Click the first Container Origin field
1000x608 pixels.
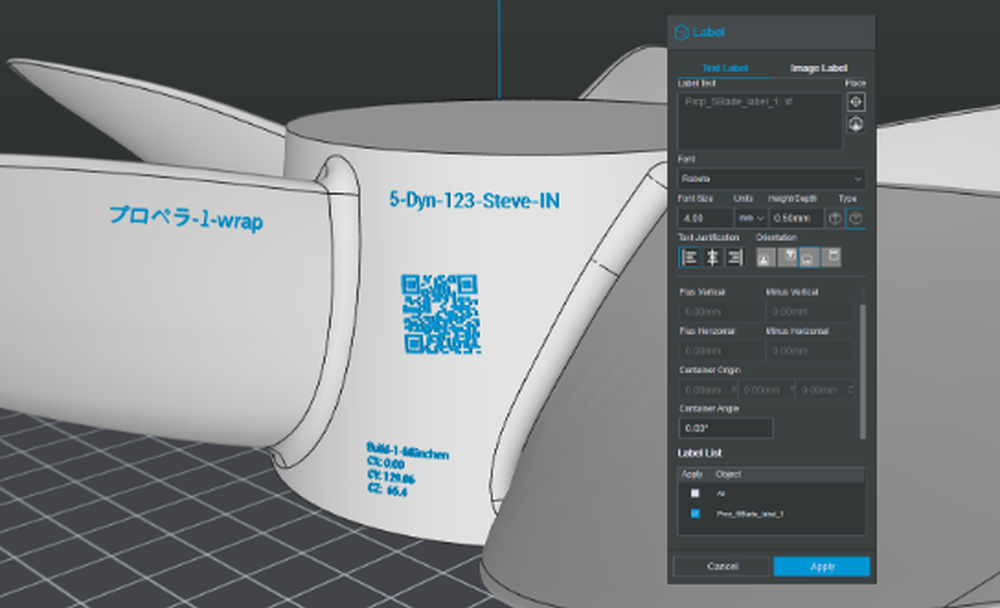pos(707,390)
